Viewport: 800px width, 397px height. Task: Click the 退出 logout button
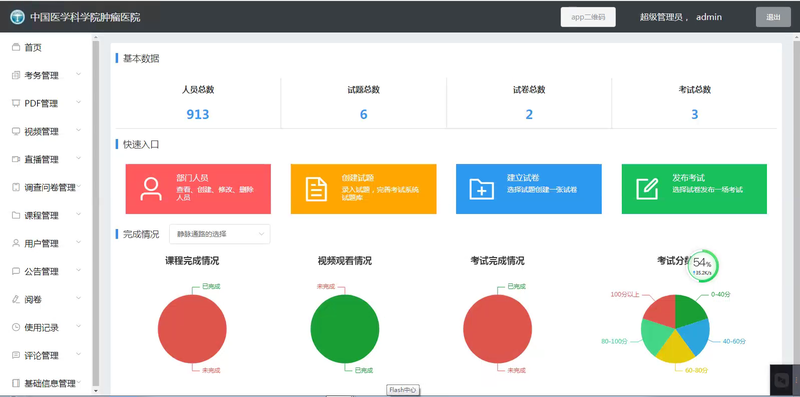click(773, 17)
